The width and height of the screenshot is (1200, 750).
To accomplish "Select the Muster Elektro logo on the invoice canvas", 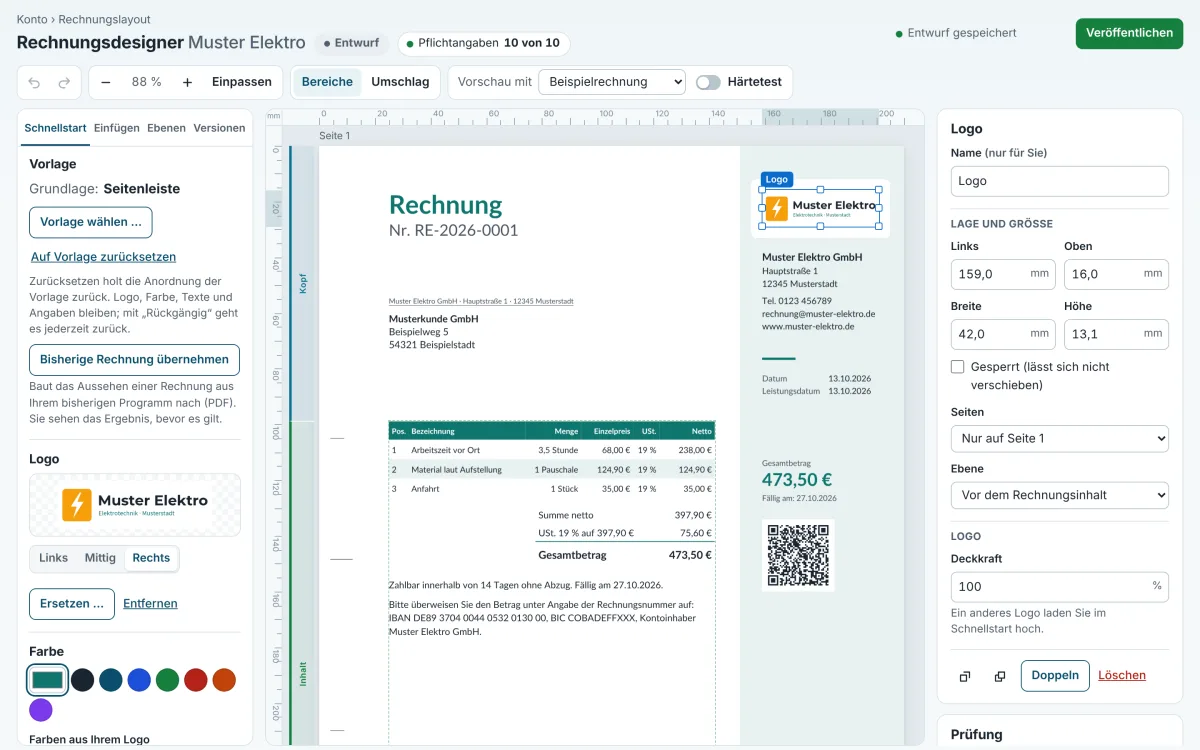I will [821, 208].
